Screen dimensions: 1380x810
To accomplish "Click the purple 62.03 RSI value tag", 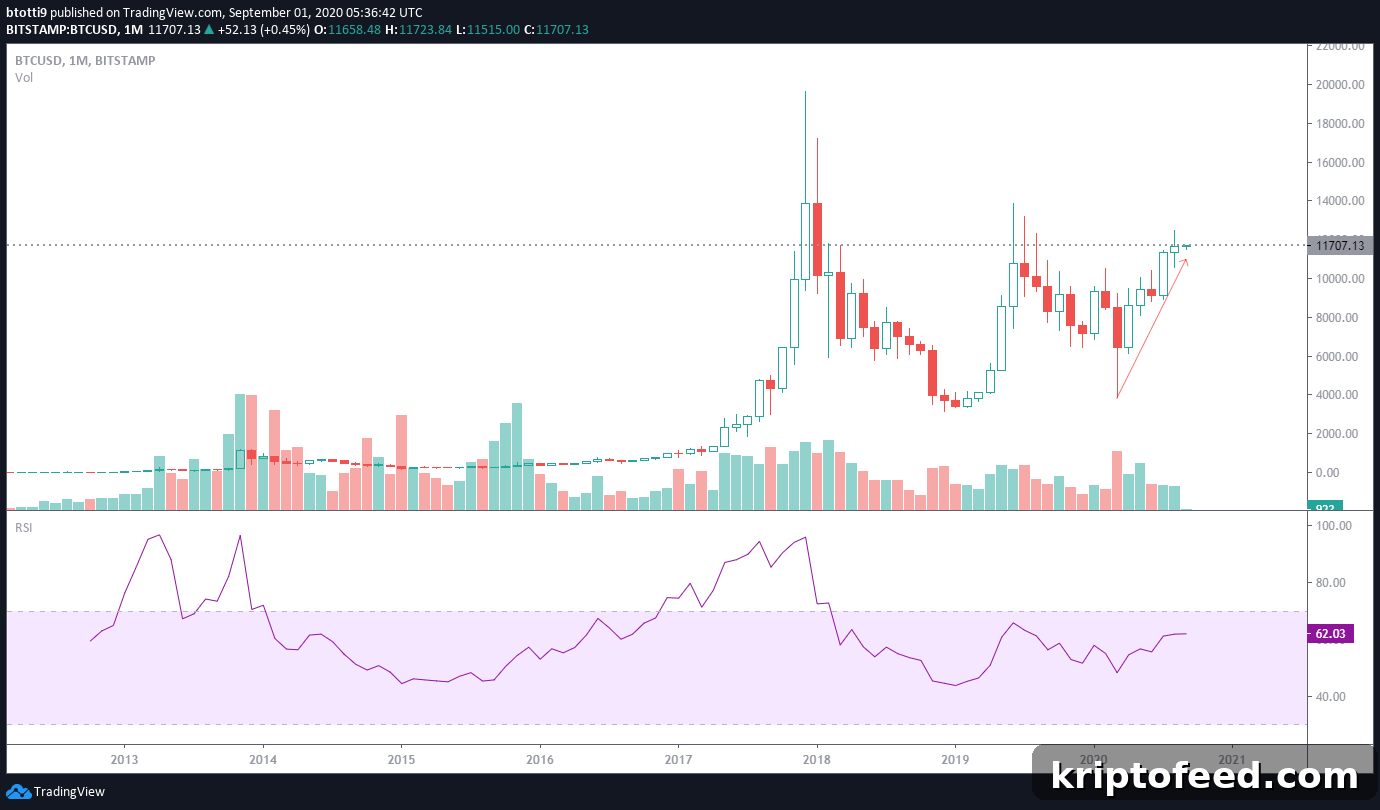I will (1331, 633).
